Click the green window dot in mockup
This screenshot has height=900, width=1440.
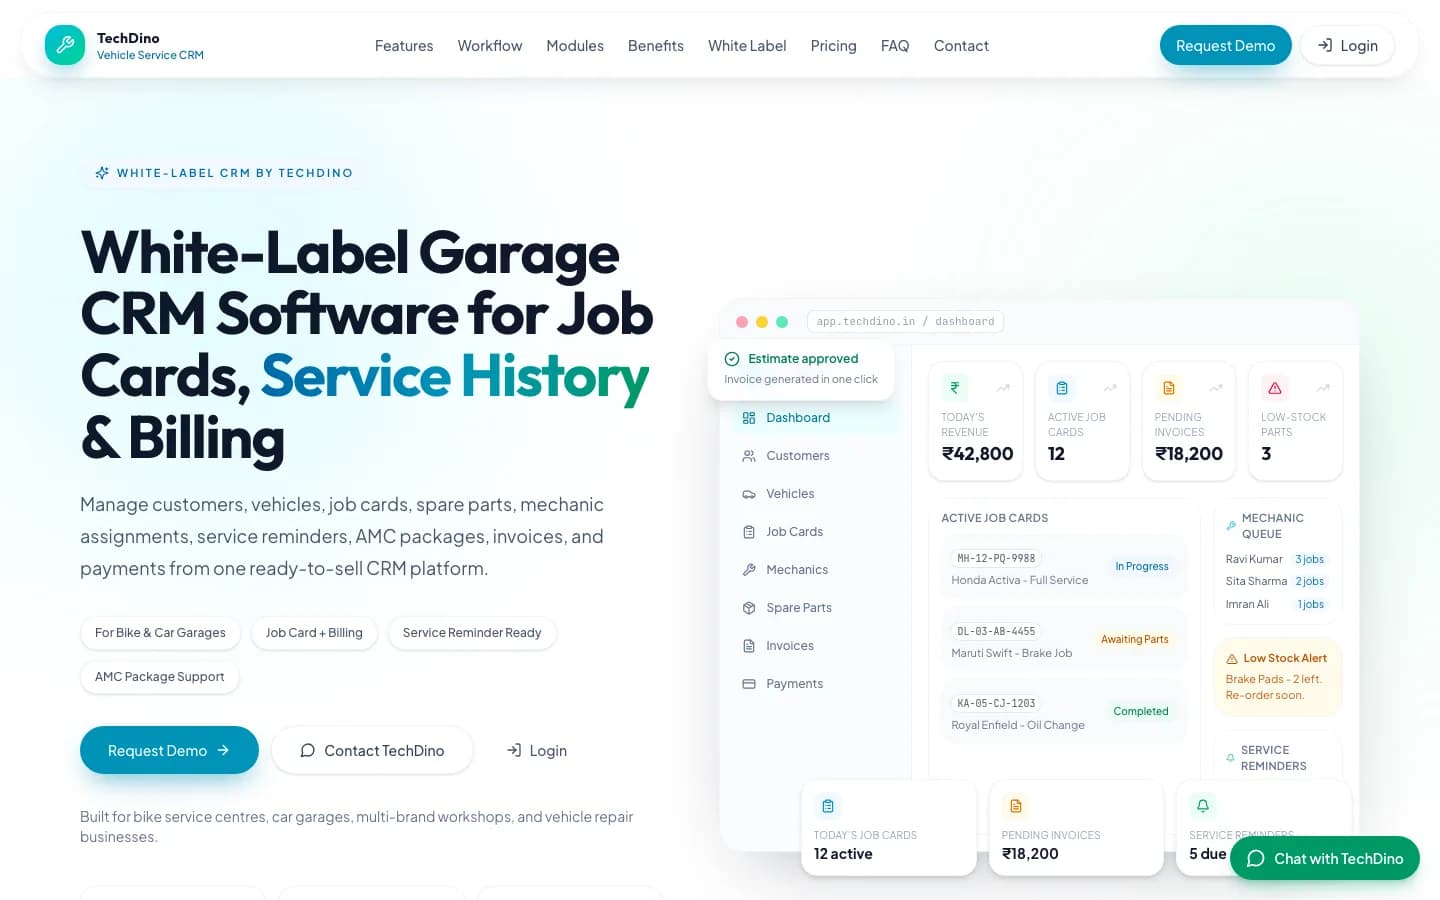click(782, 322)
